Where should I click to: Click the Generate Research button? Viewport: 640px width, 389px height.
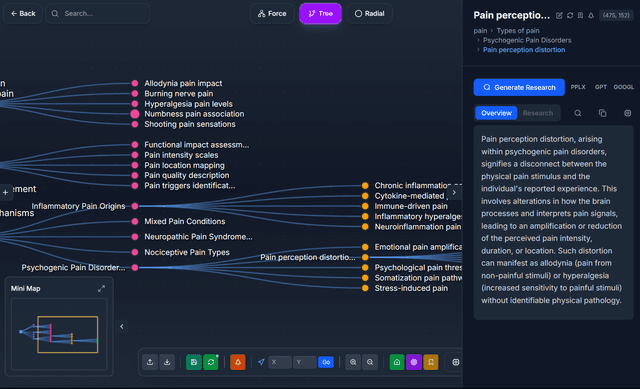[x=519, y=87]
